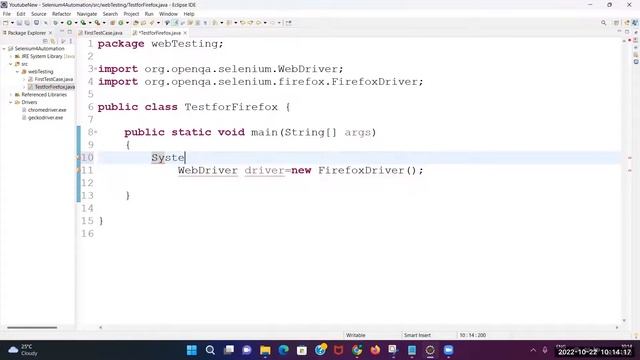Click Link with Editor icon
640x360 pixels.
pos(53,41)
